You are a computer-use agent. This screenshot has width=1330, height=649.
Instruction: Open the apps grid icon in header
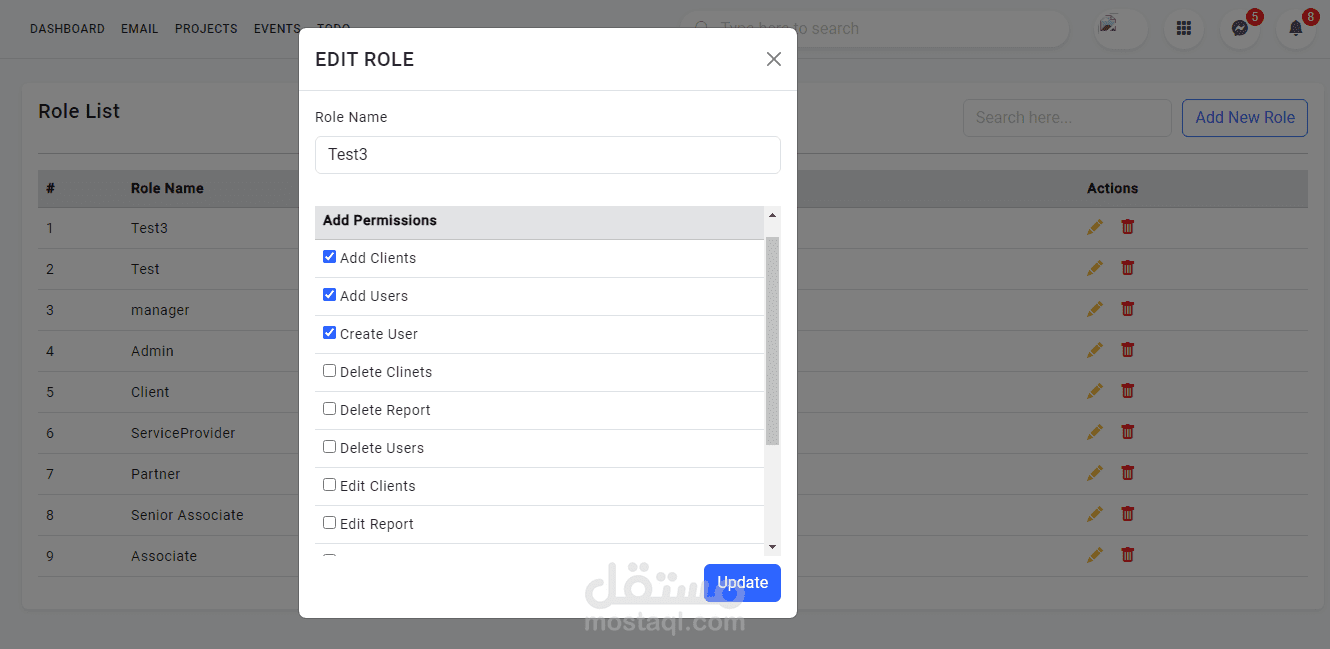pyautogui.click(x=1183, y=28)
